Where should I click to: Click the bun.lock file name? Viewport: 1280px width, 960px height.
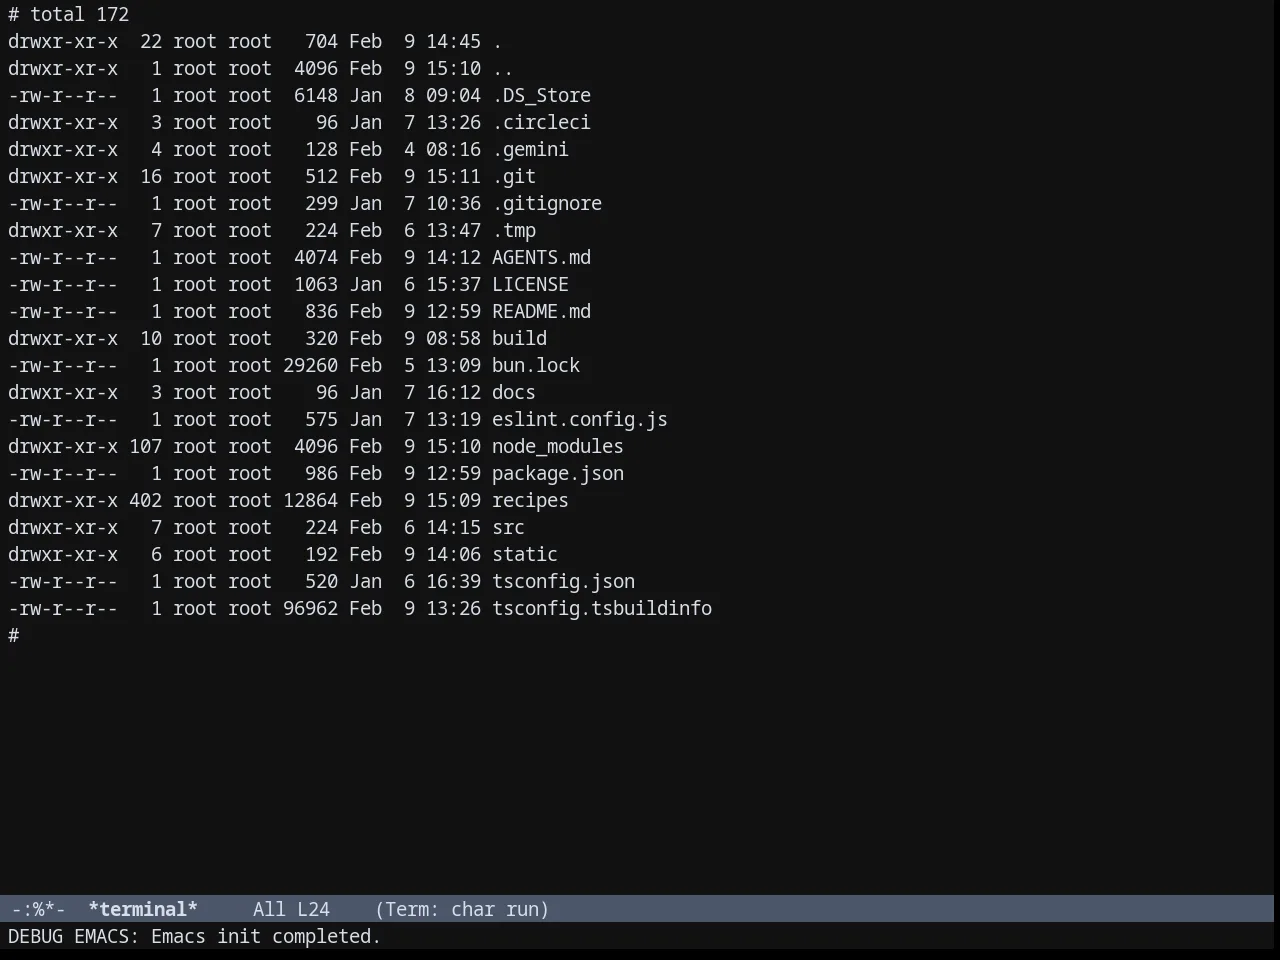point(536,365)
